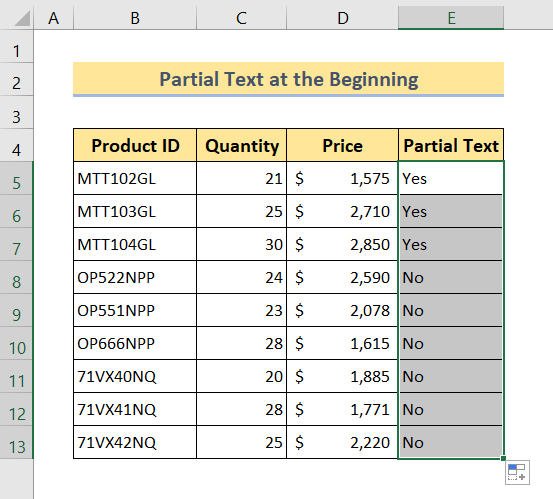Click cell containing MTT103GL
The width and height of the screenshot is (553, 499).
click(x=135, y=212)
